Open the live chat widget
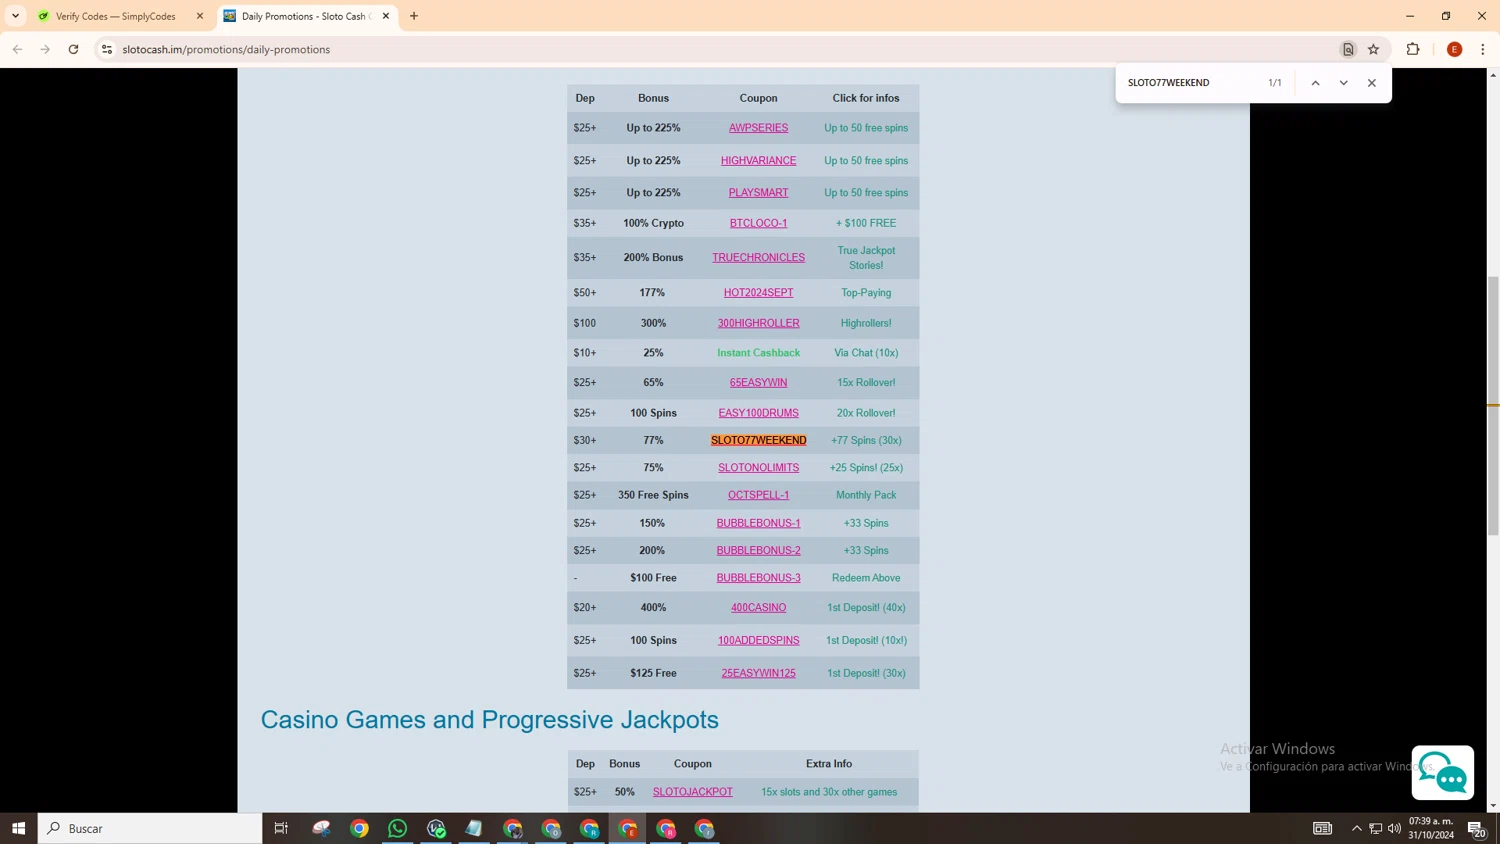 point(1442,772)
